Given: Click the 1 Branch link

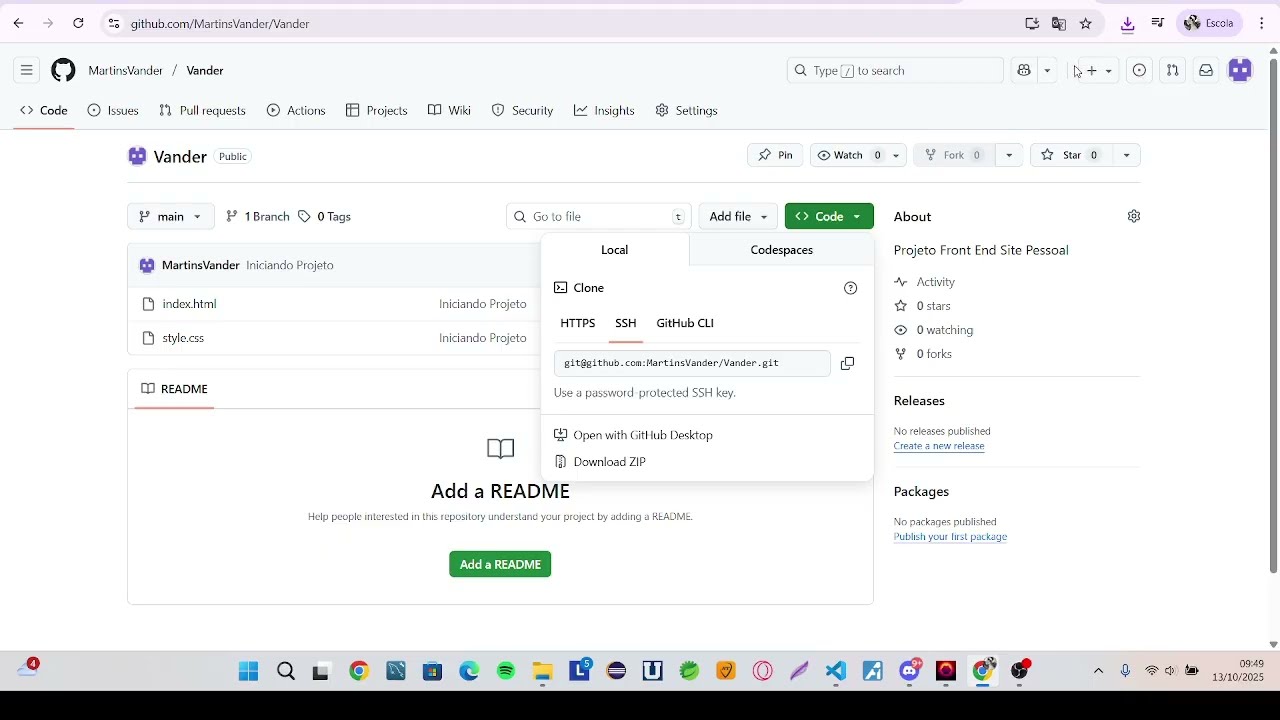Looking at the screenshot, I should pyautogui.click(x=258, y=216).
